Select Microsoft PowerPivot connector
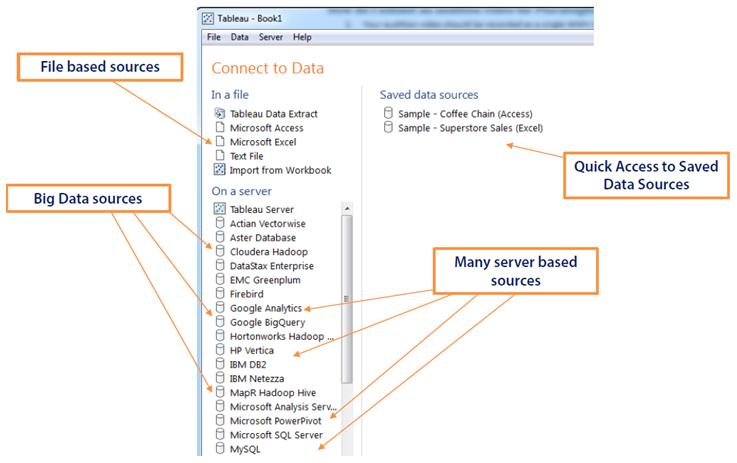Screen dimensions: 737x463 coord(275,421)
